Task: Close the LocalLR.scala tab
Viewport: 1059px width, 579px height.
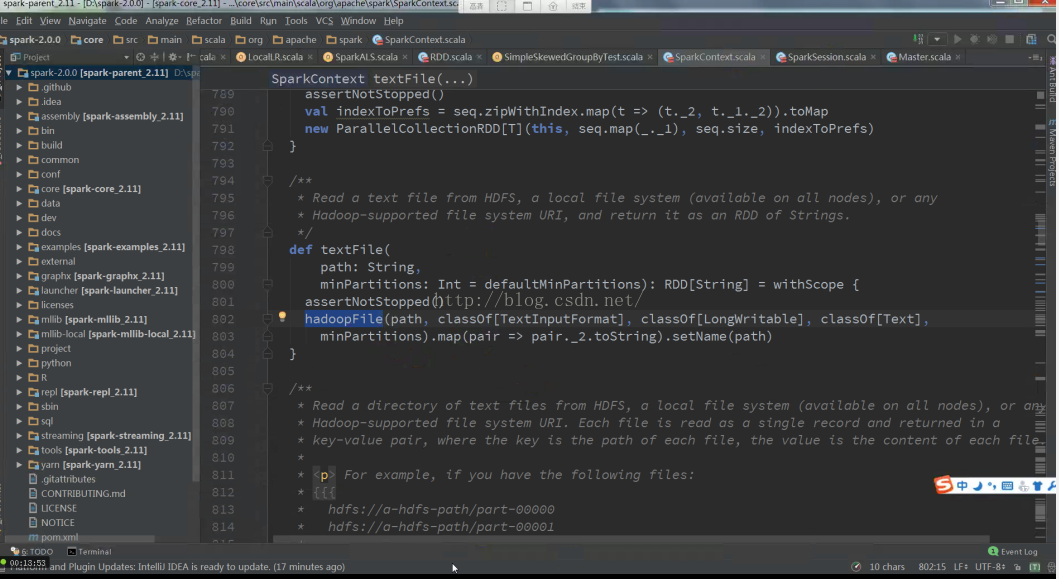Action: click(311, 57)
